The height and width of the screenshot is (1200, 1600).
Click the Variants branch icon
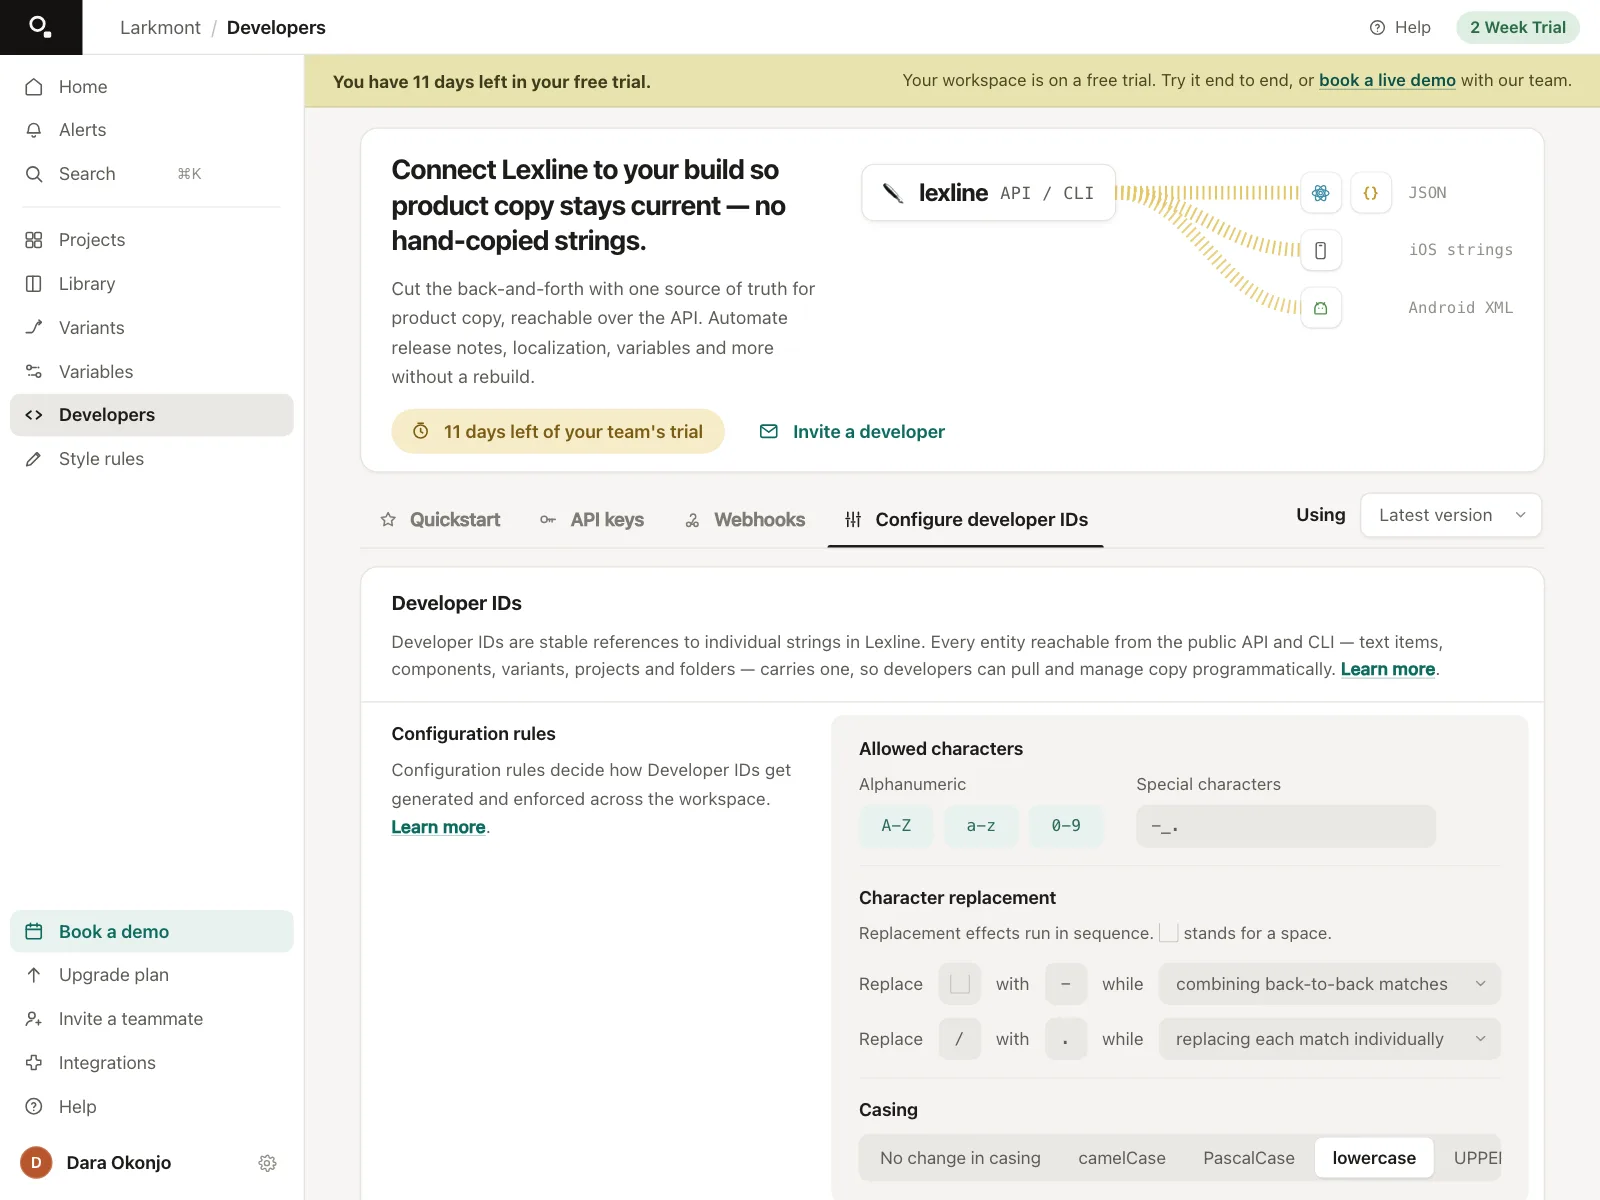click(x=34, y=328)
